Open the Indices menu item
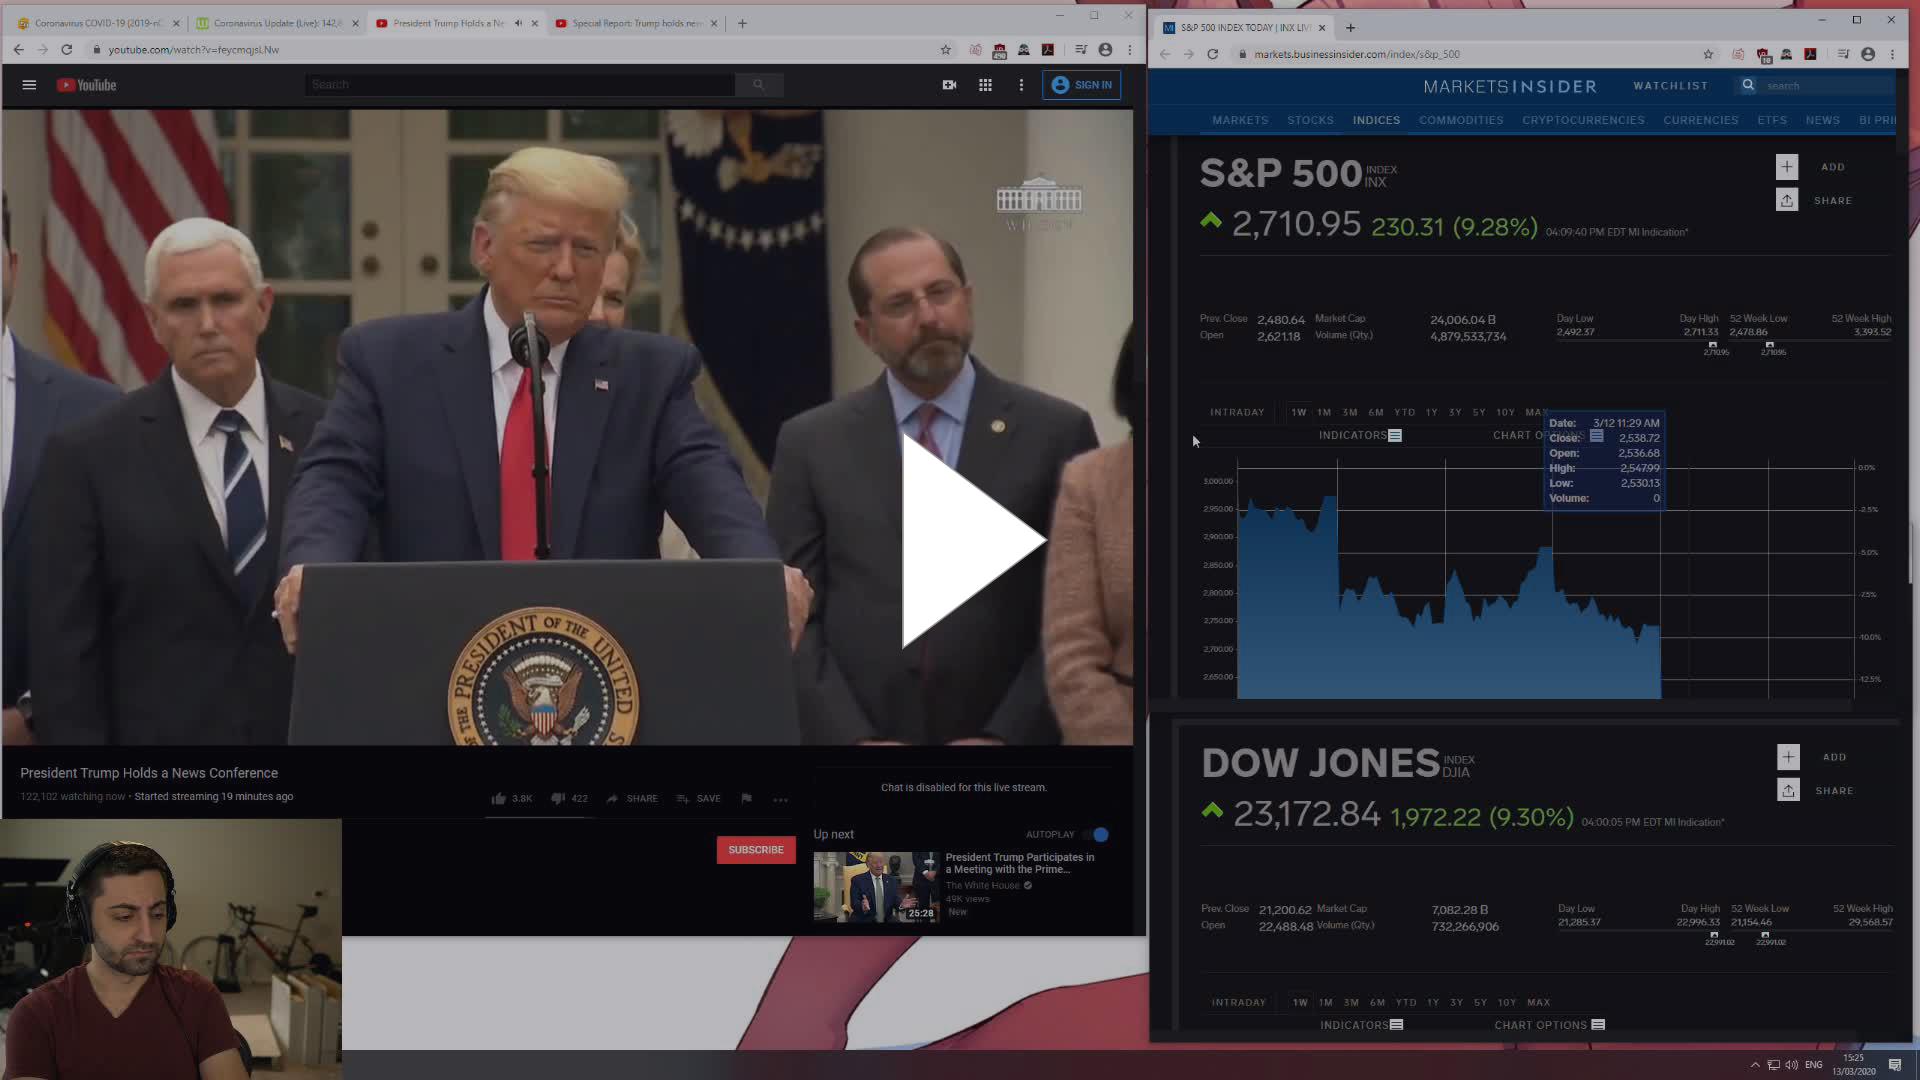Screen dimensions: 1920x1080 coord(1376,120)
